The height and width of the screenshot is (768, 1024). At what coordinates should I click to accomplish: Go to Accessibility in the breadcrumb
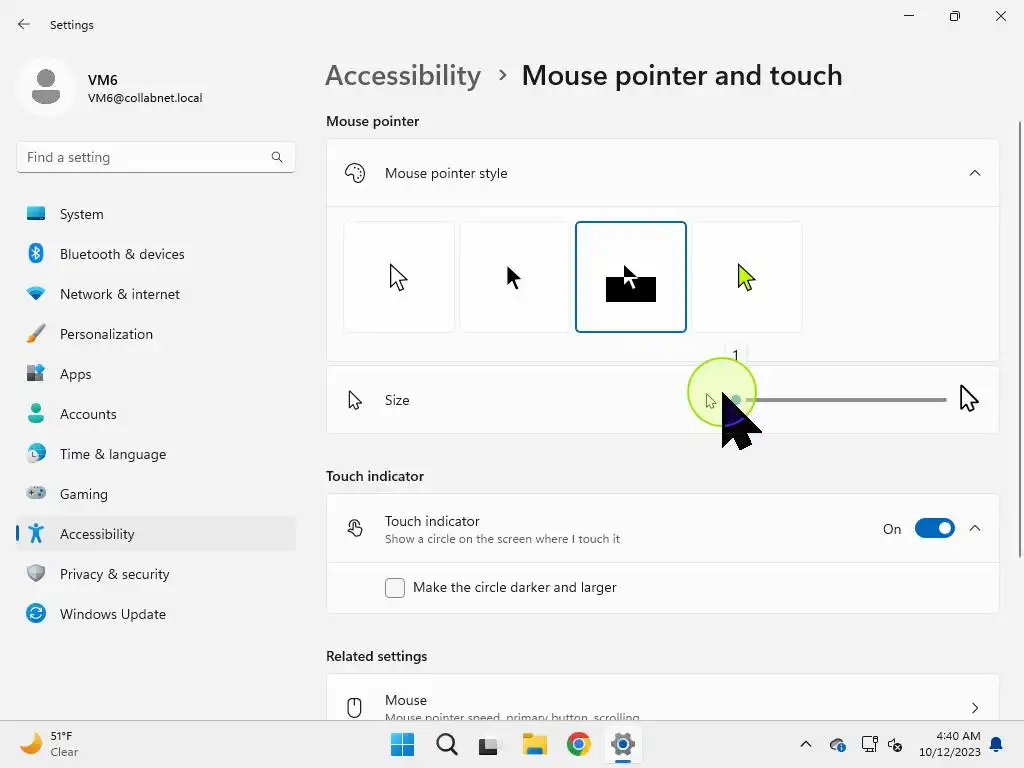point(404,76)
